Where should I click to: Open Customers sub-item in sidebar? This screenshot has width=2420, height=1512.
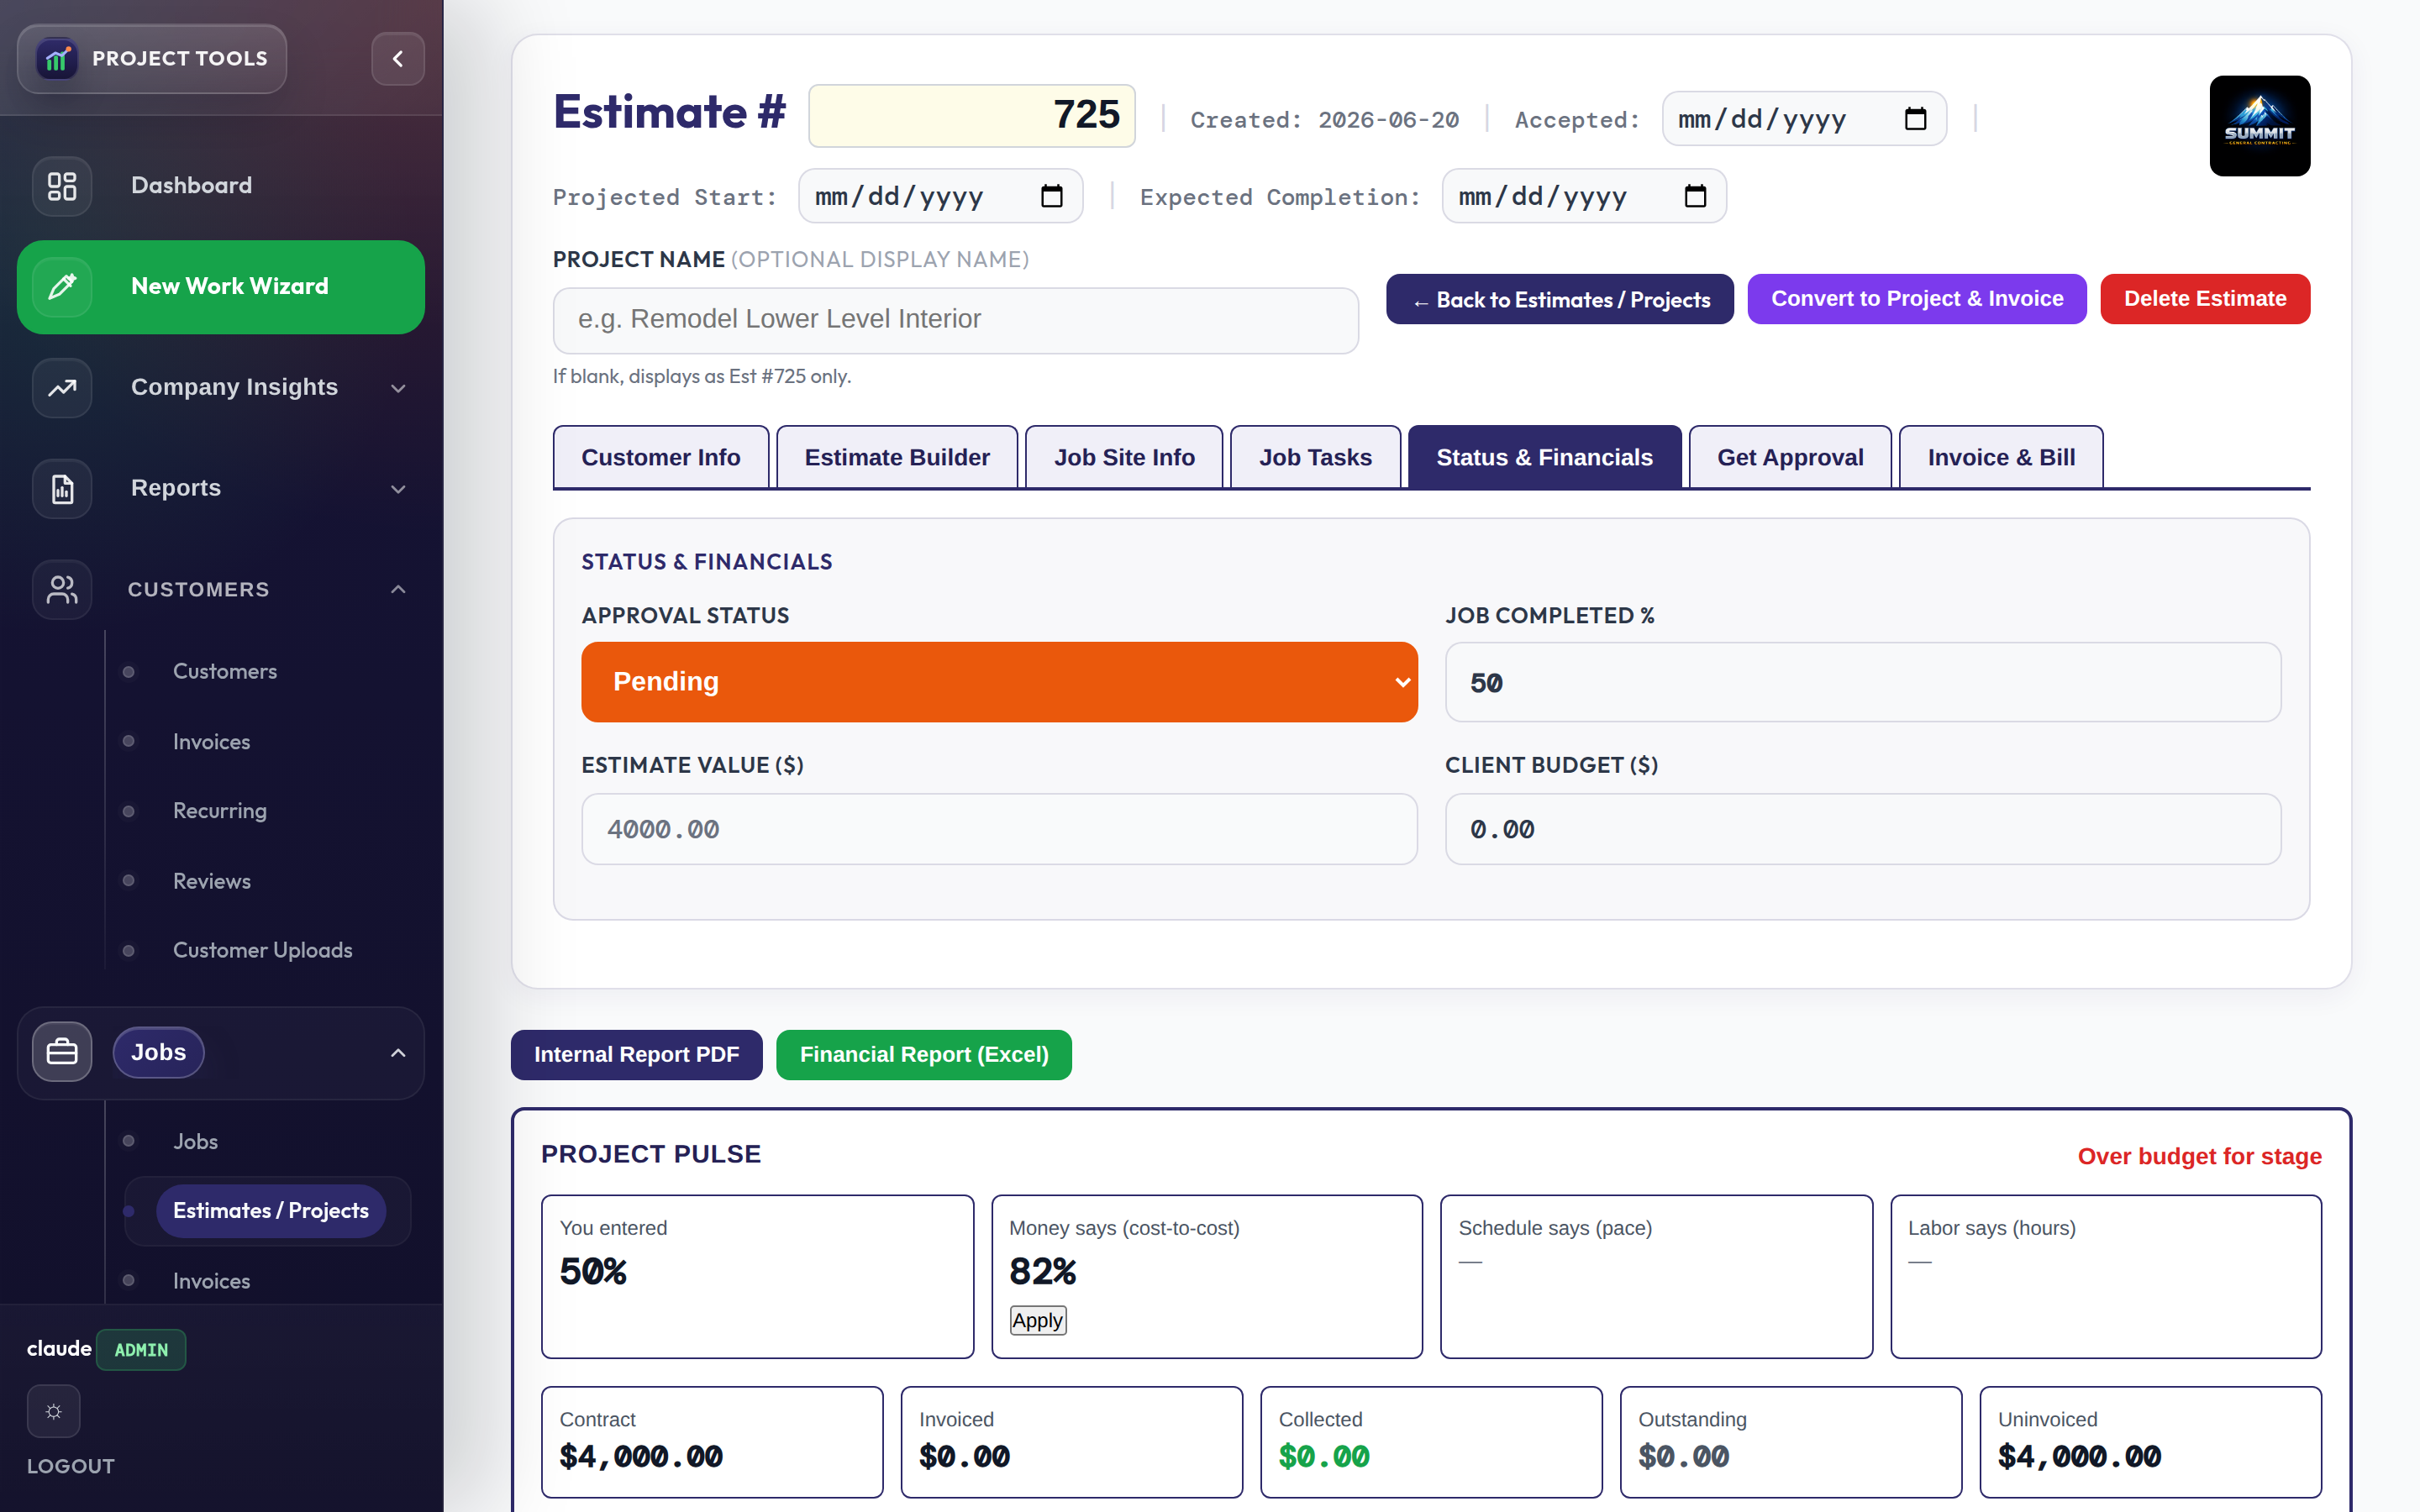click(x=225, y=671)
